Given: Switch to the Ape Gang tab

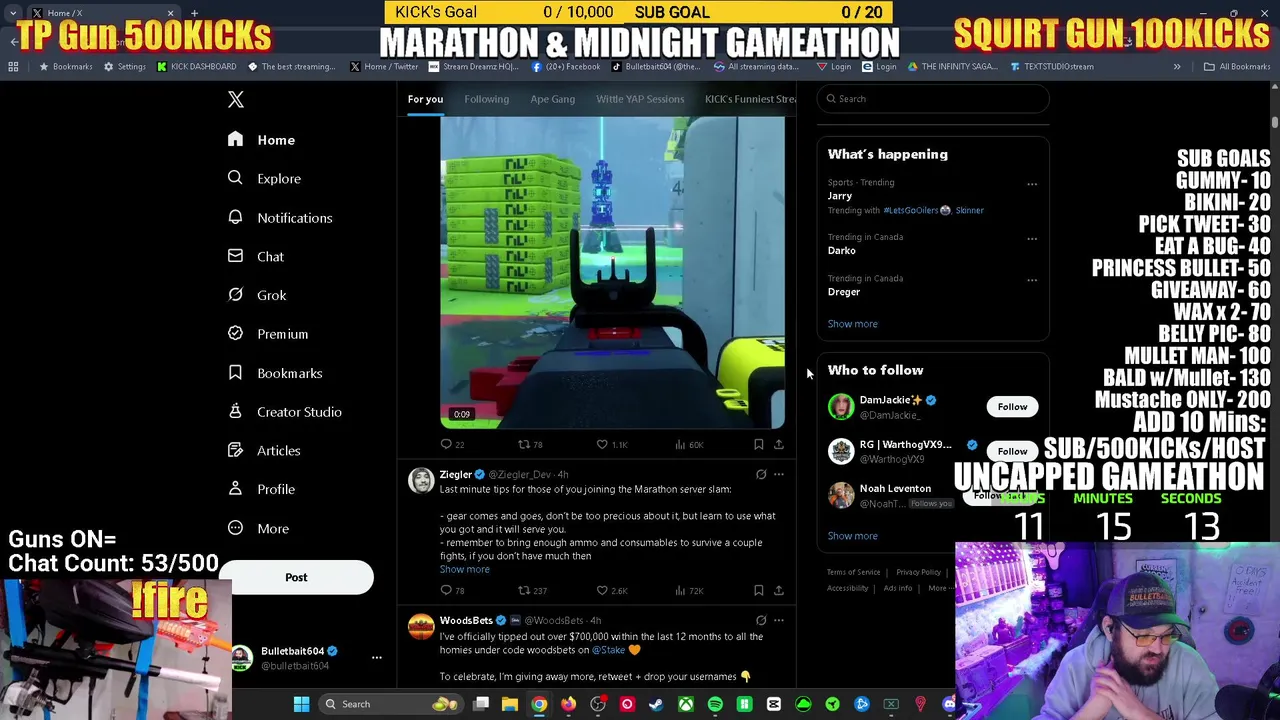Looking at the screenshot, I should (x=553, y=99).
